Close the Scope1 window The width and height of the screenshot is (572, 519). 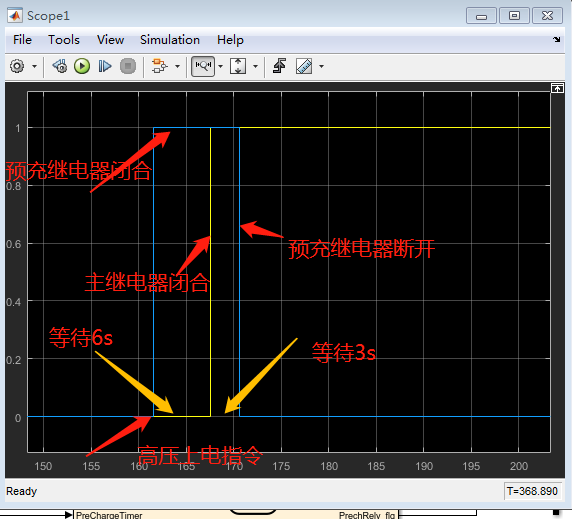click(x=548, y=16)
